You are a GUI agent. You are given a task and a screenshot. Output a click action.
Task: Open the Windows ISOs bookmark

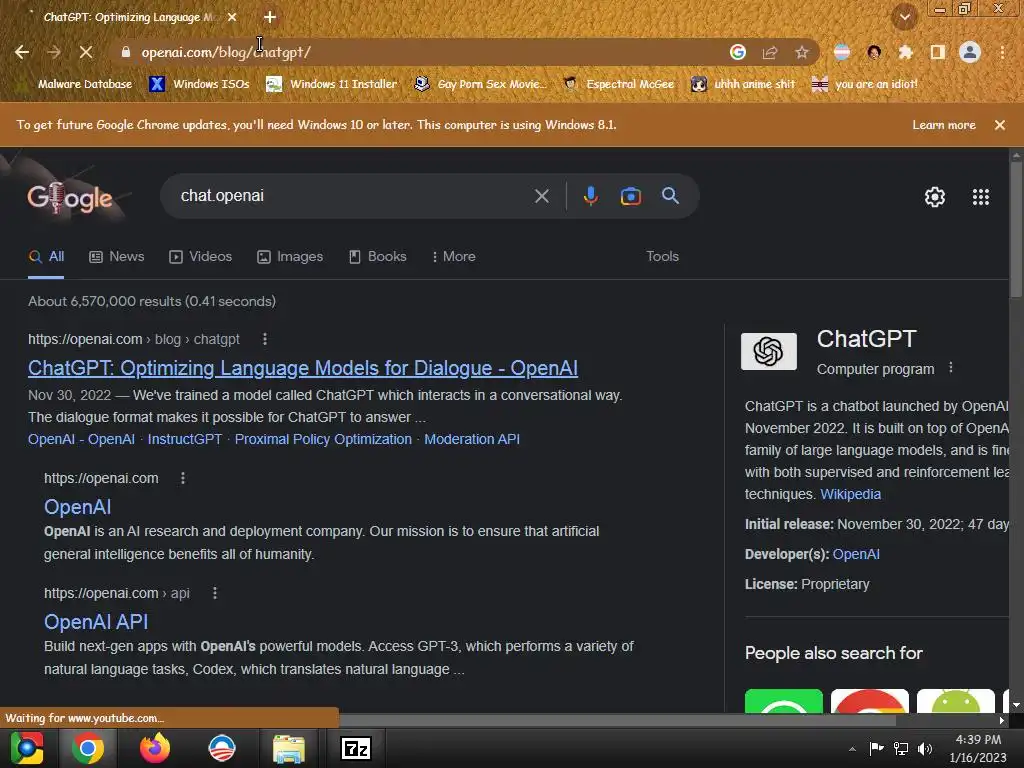[x=200, y=84]
